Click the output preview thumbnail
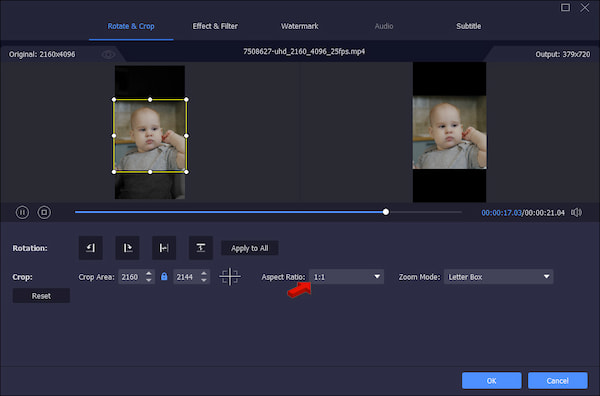The width and height of the screenshot is (600, 396). 449,132
